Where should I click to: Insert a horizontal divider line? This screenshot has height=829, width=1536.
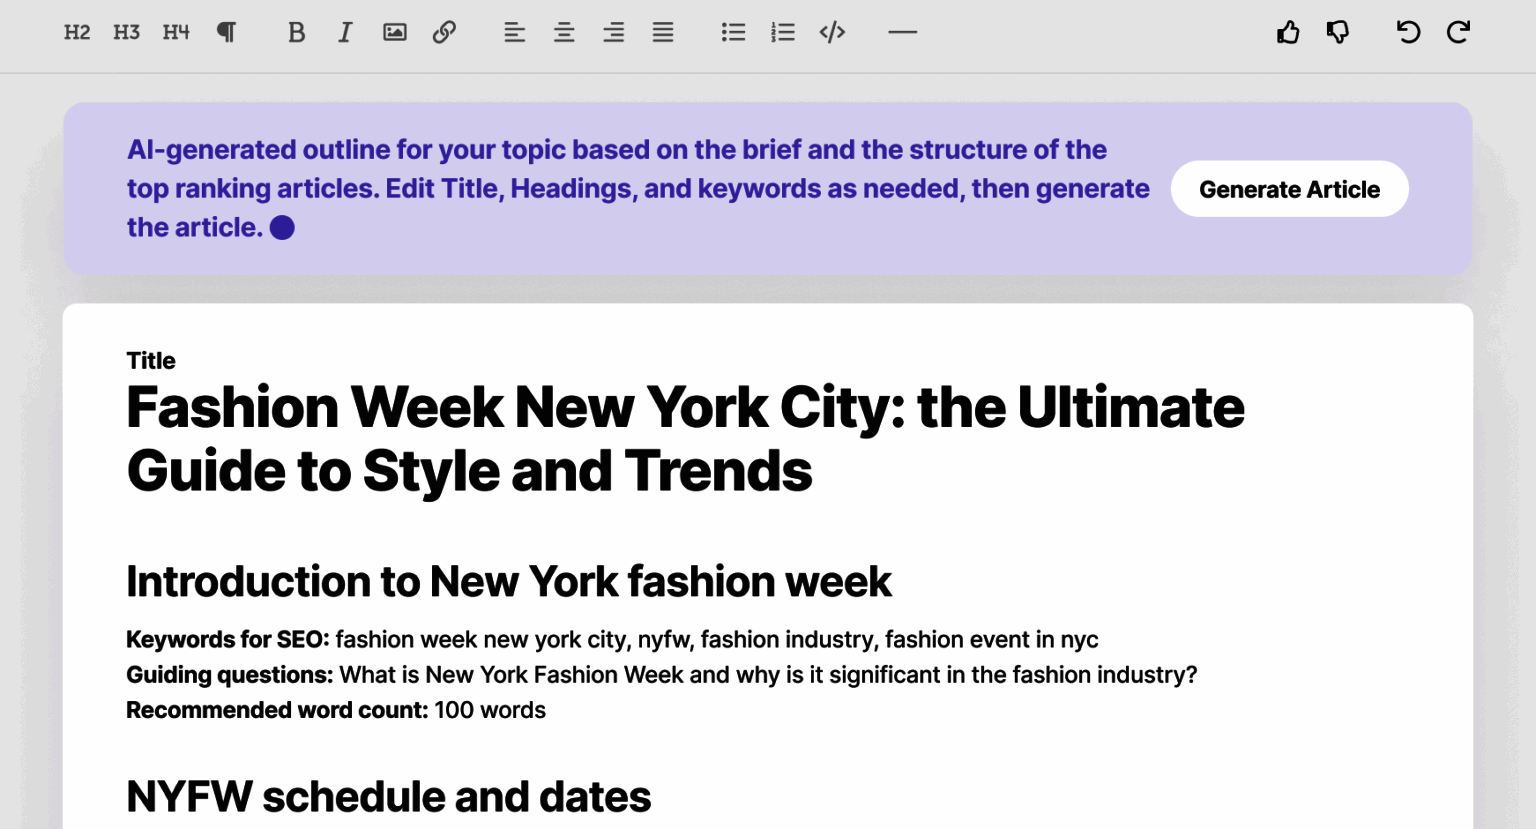(x=902, y=32)
